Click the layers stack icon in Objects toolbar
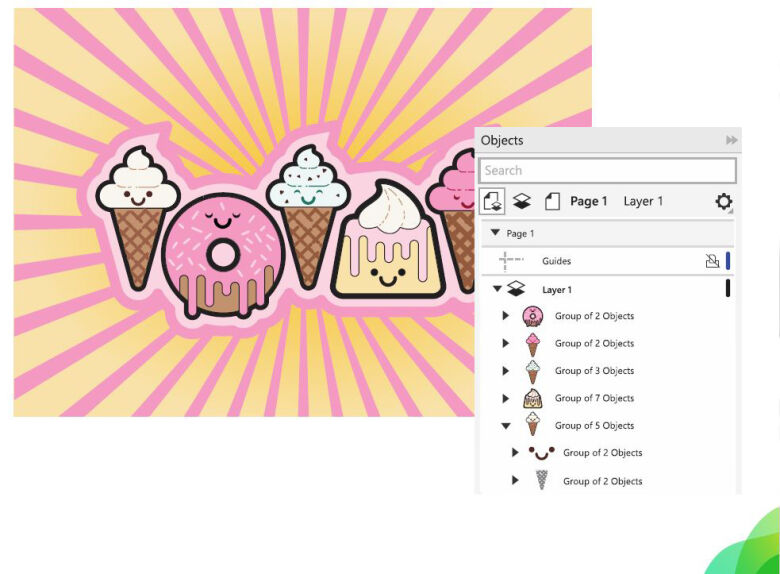 point(522,201)
